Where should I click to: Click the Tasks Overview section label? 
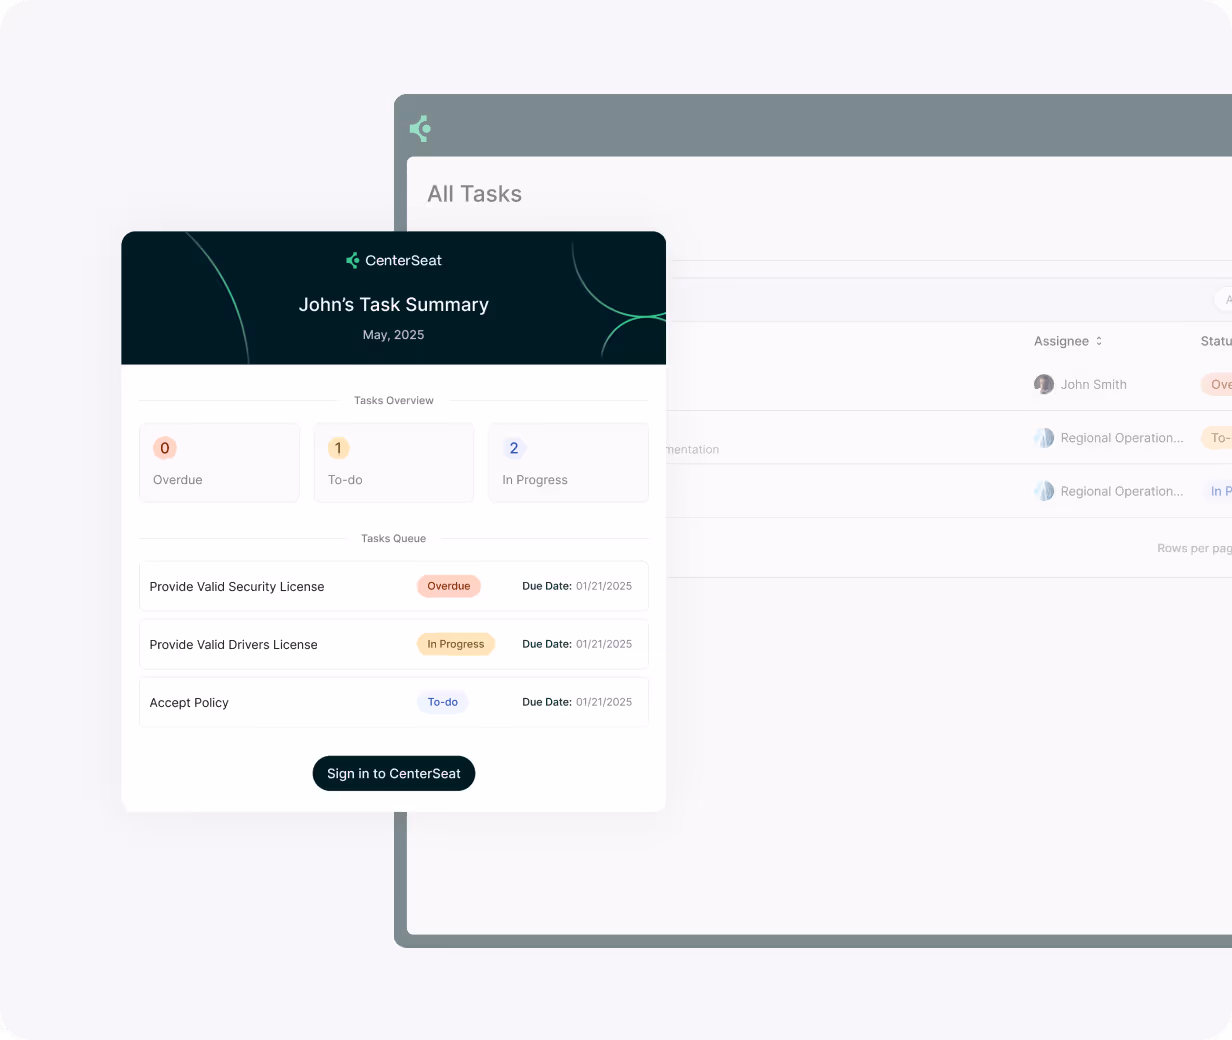tap(394, 400)
